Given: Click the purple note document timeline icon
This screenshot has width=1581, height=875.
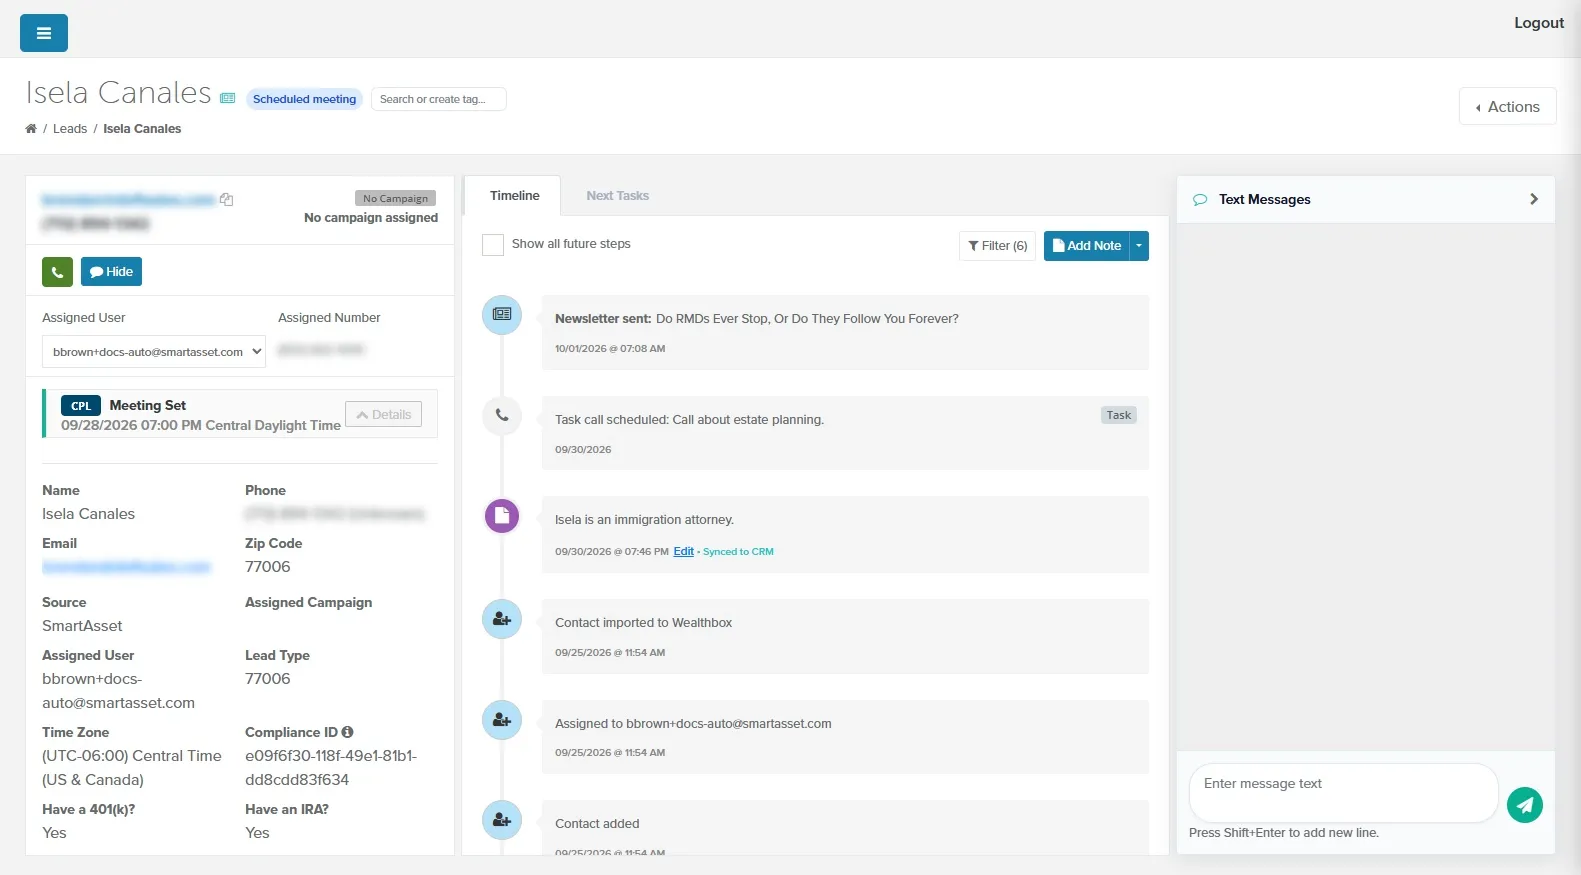Looking at the screenshot, I should 502,516.
